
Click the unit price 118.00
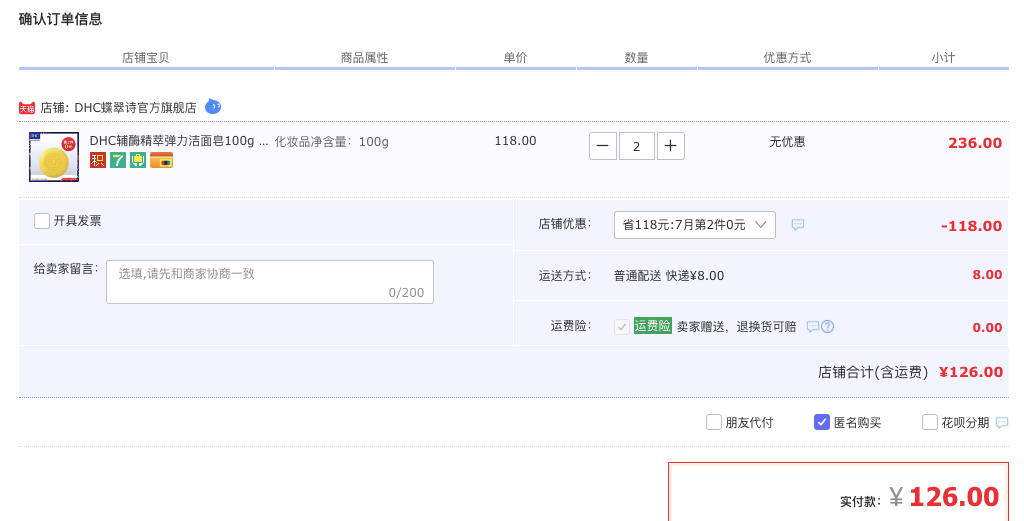[515, 141]
